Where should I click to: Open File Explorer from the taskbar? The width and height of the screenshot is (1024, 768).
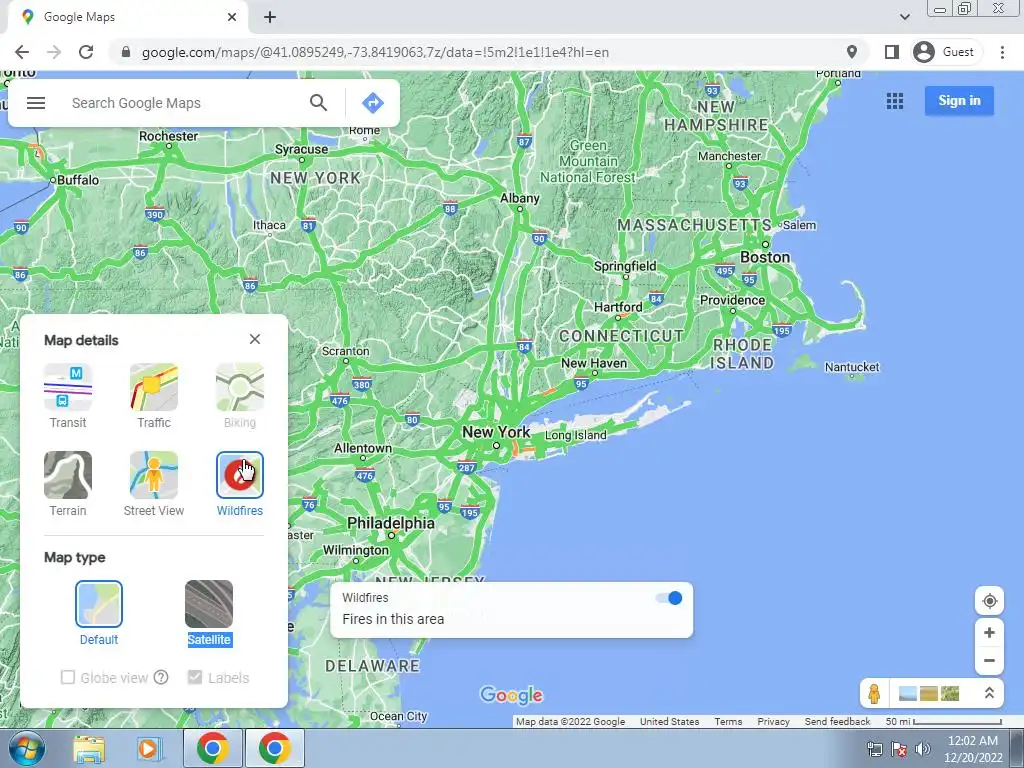[89, 749]
